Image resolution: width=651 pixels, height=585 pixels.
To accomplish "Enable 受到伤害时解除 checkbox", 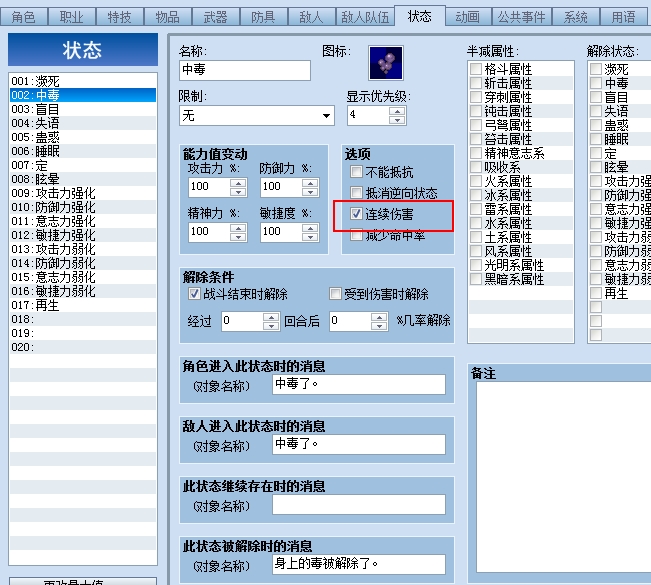I will [x=335, y=294].
